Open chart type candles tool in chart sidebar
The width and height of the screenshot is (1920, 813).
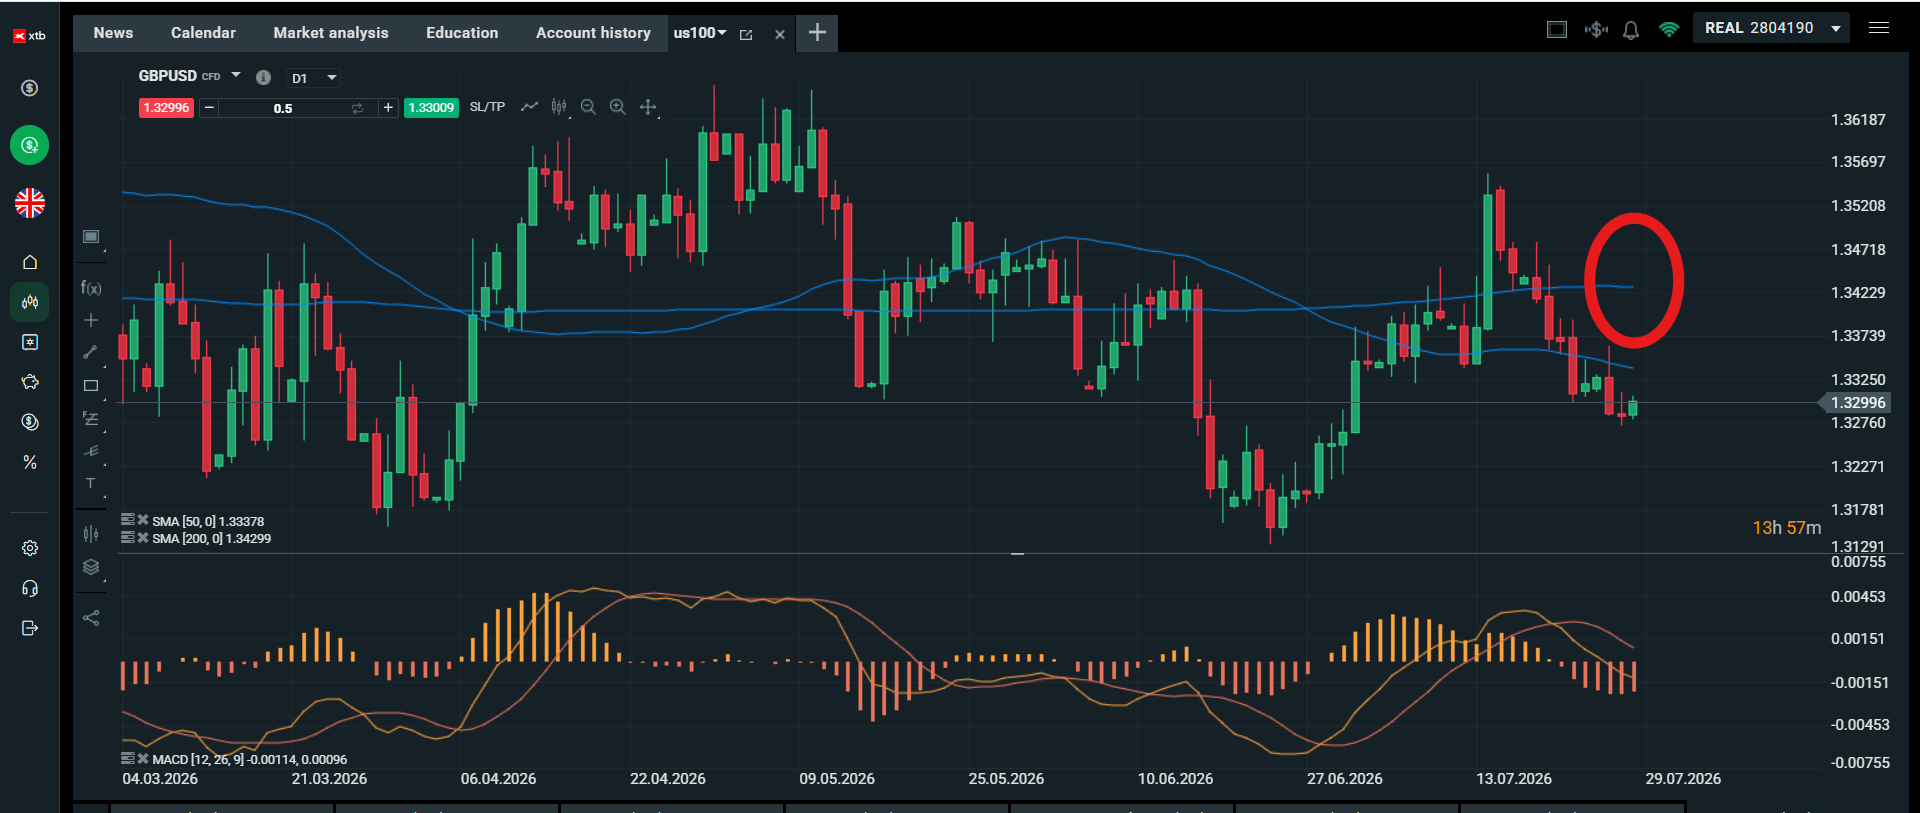[x=91, y=534]
